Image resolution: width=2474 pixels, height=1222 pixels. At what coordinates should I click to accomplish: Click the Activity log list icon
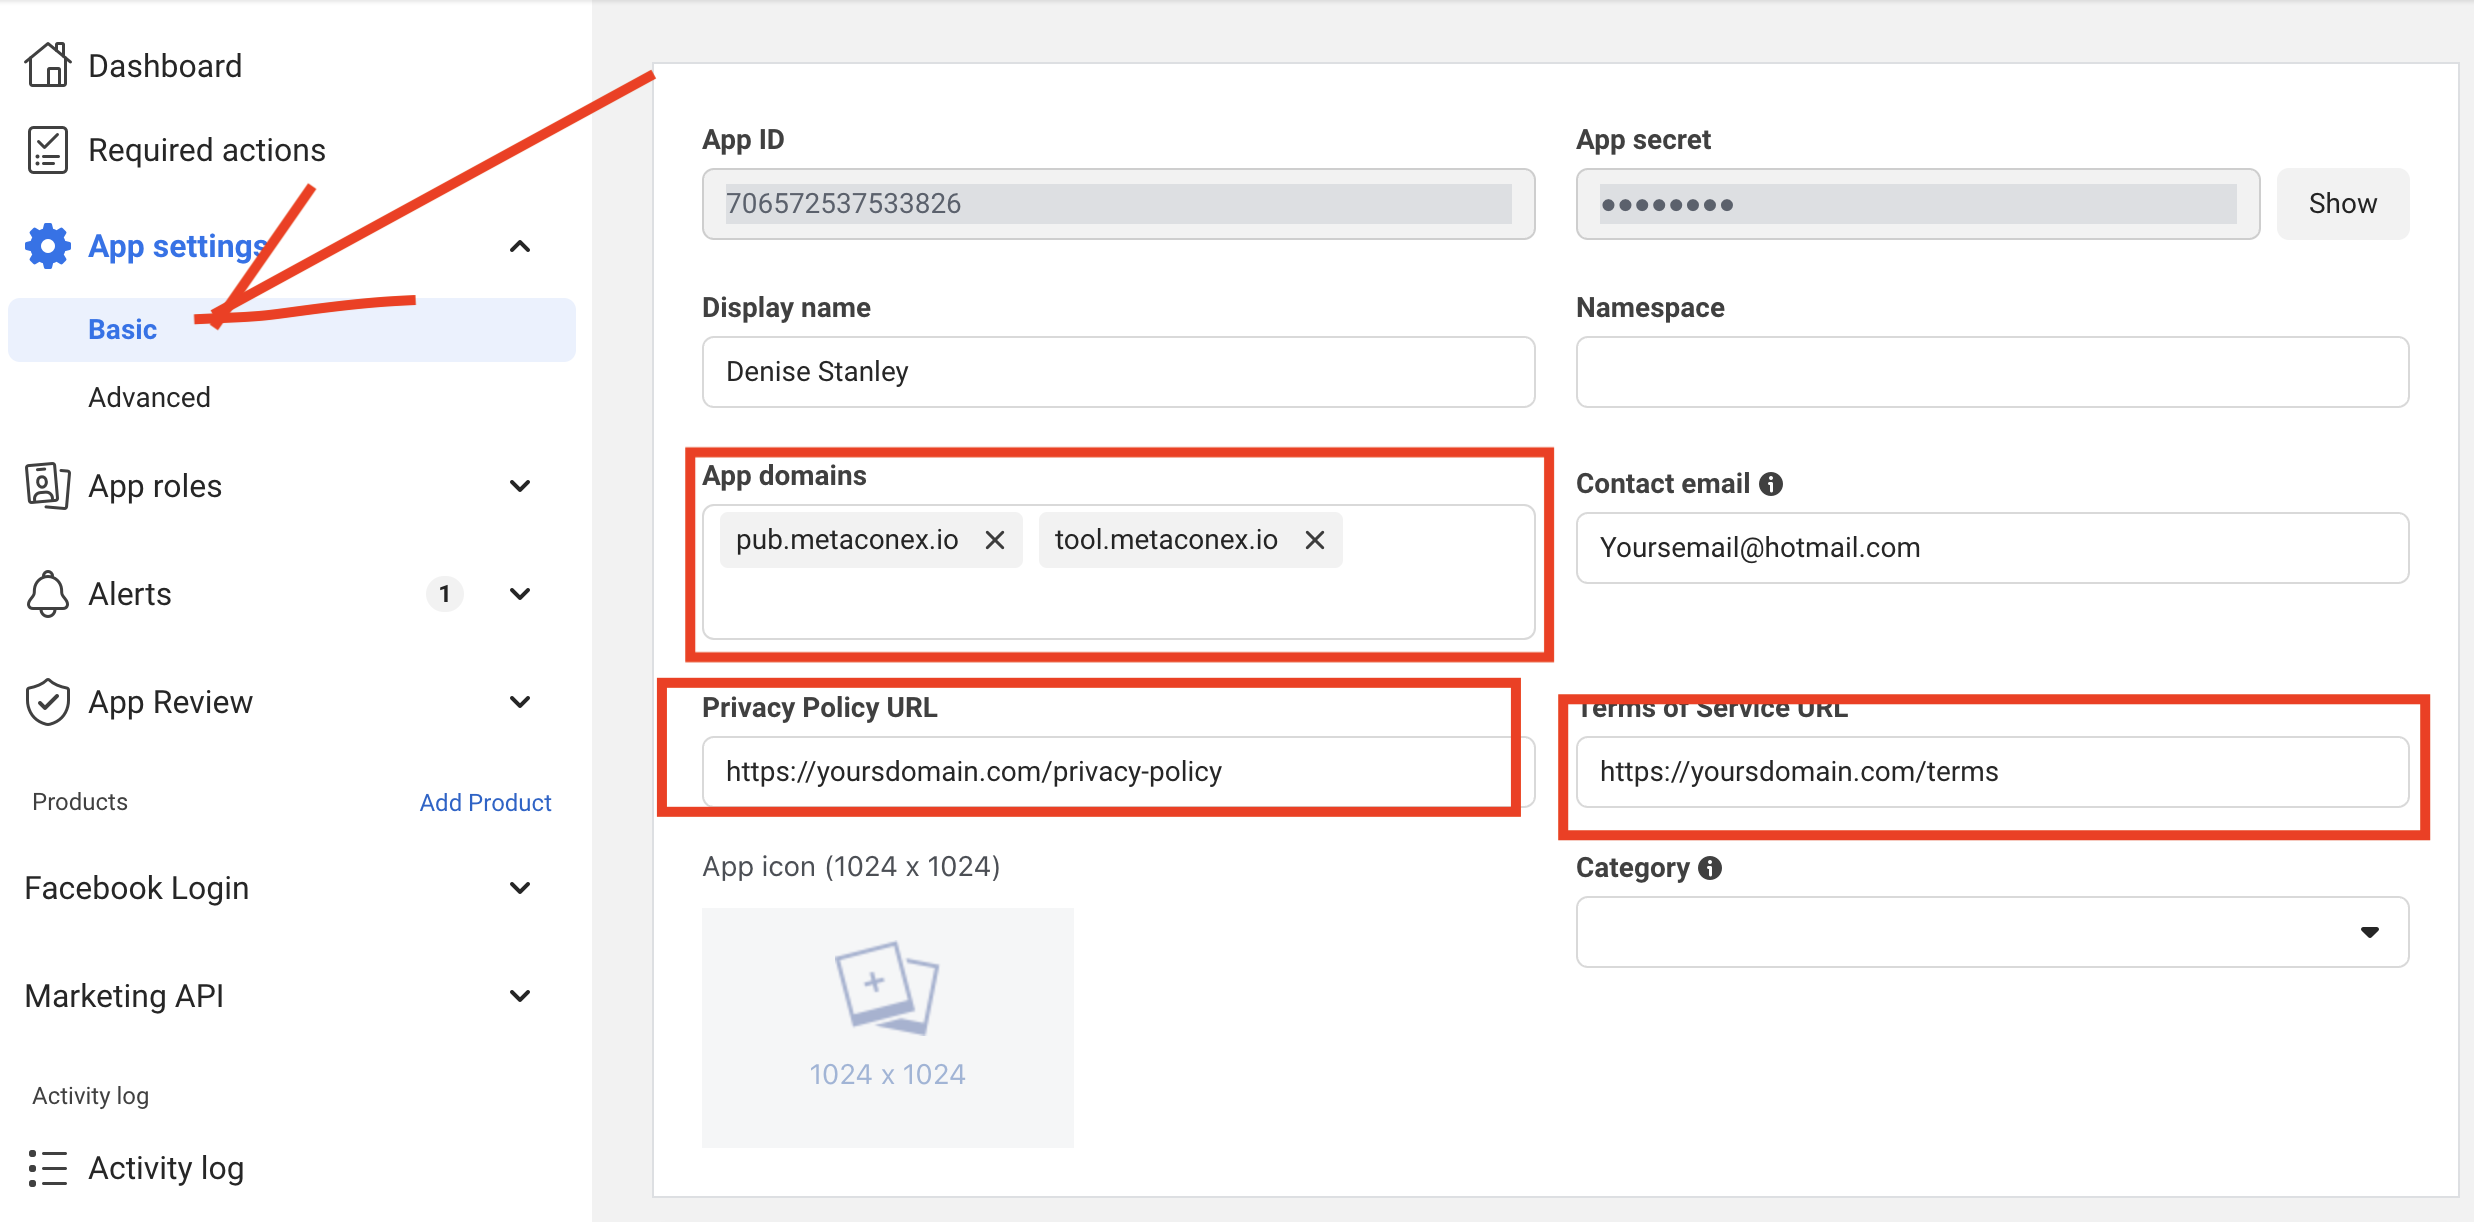pos(47,1168)
